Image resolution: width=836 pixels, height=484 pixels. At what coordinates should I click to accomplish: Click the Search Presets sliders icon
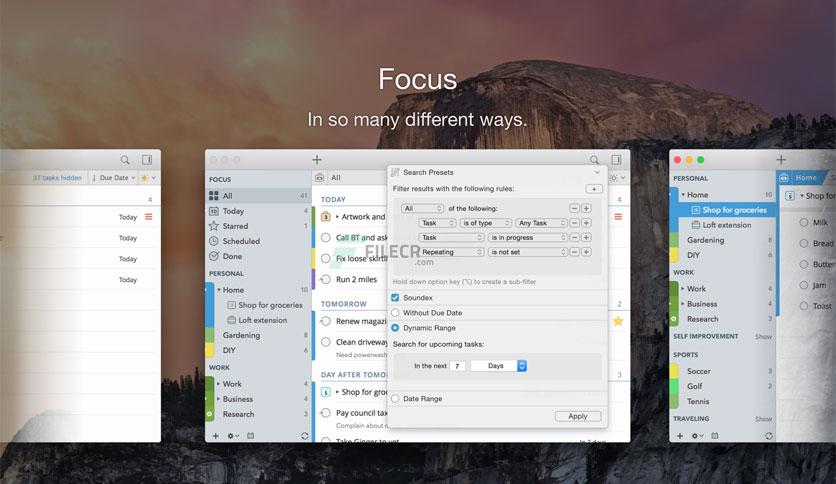pyautogui.click(x=395, y=172)
